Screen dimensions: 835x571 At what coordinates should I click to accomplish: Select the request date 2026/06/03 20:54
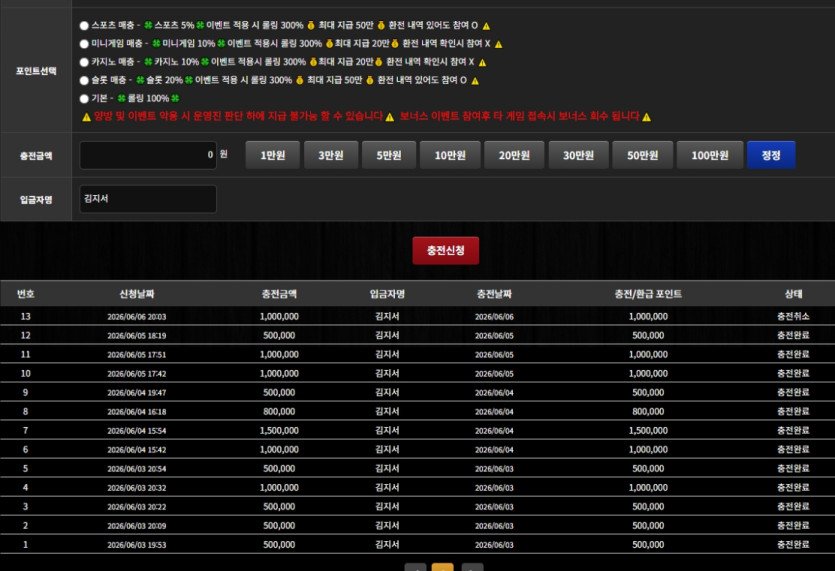click(137, 469)
